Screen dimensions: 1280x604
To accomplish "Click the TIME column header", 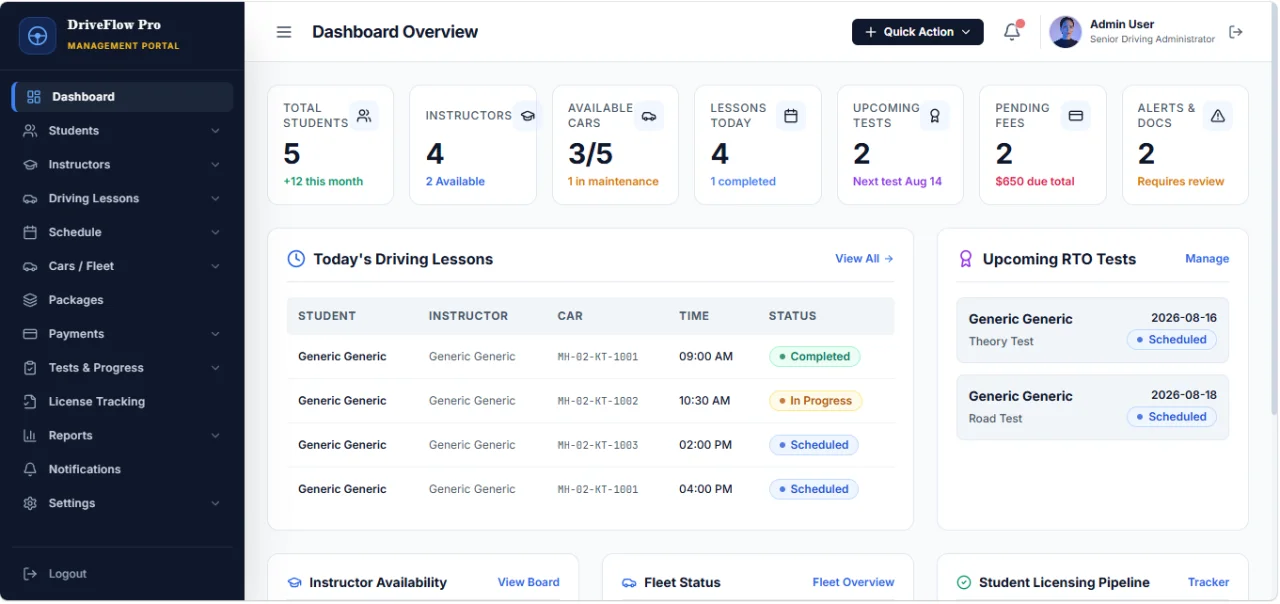I will coord(694,316).
